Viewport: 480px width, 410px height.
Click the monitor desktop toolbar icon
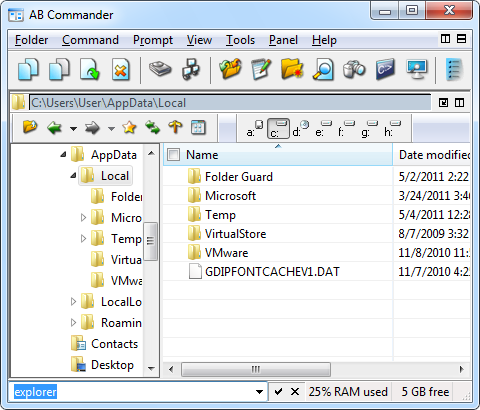(x=416, y=69)
